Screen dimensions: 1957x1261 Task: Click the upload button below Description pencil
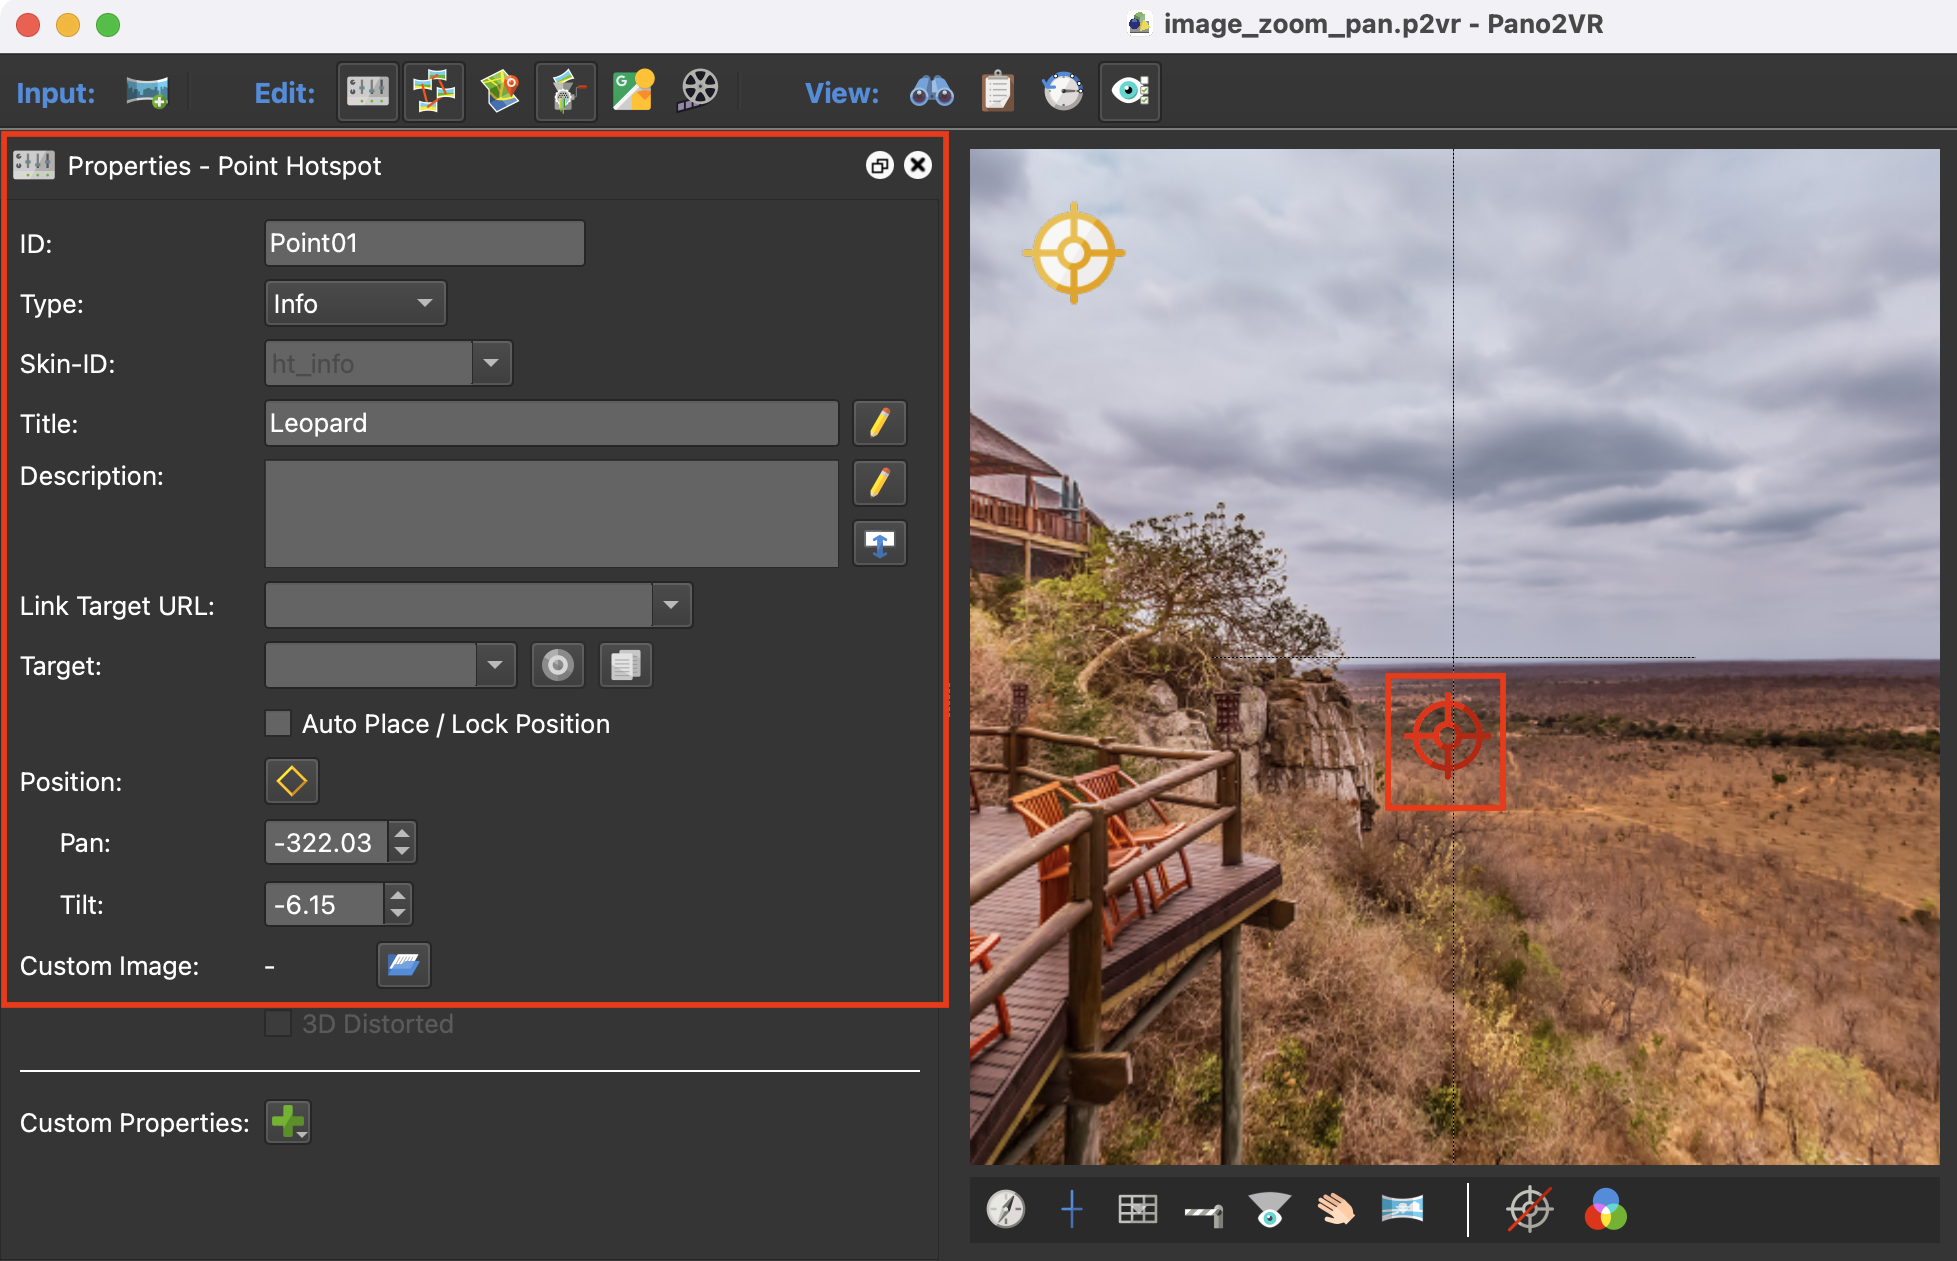(880, 543)
